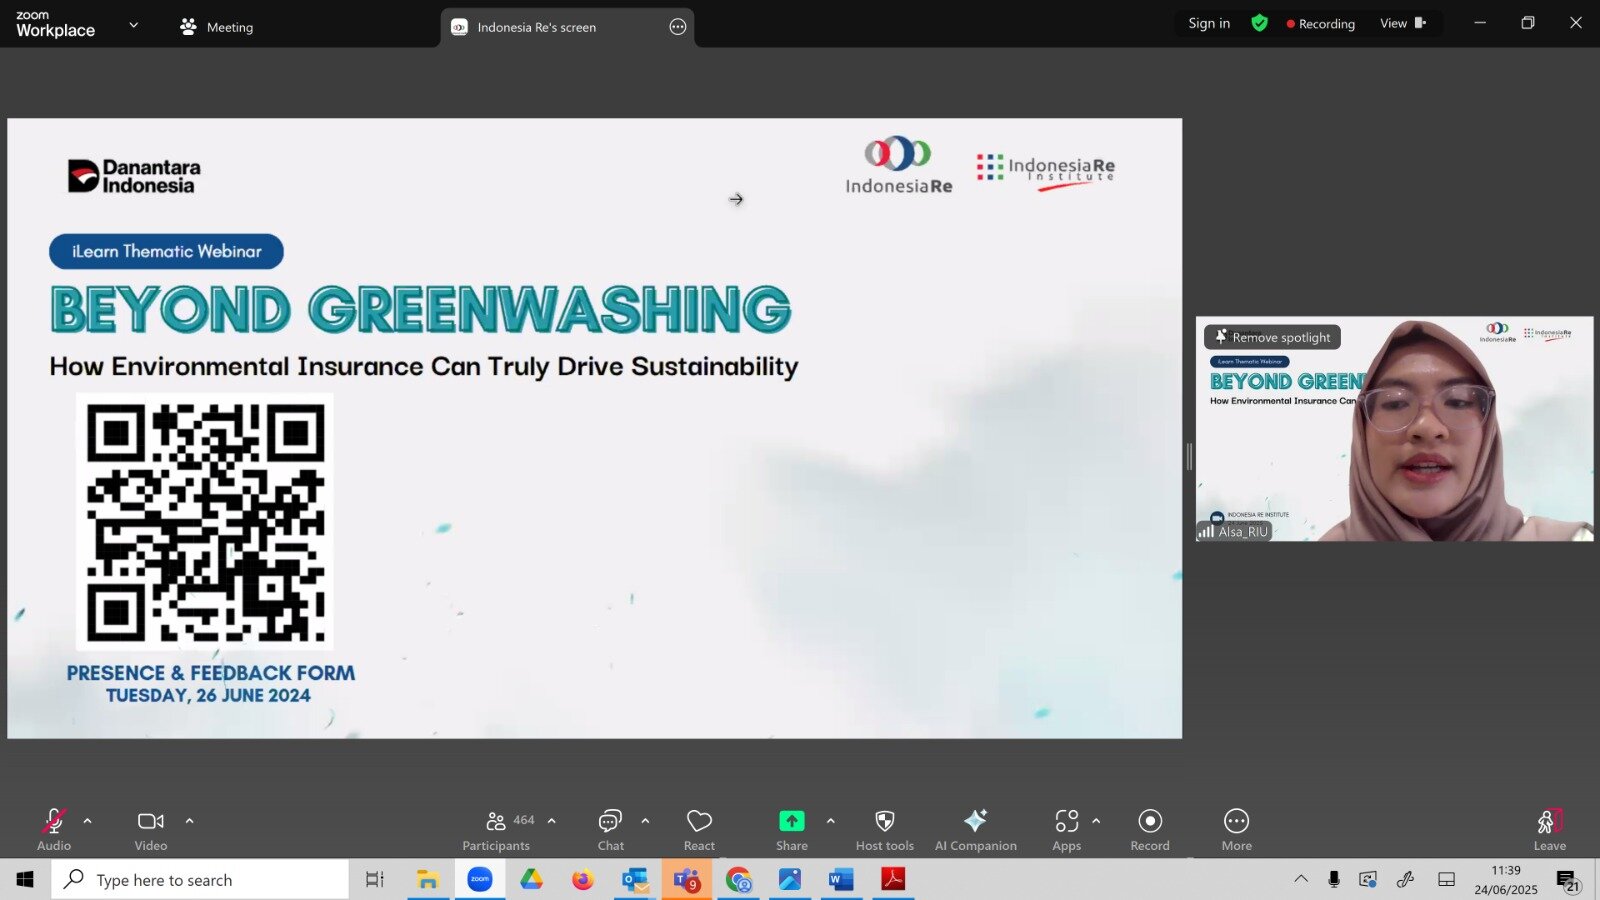The height and width of the screenshot is (900, 1600).
Task: Open Microsoft Word from taskbar
Action: pyautogui.click(x=841, y=880)
